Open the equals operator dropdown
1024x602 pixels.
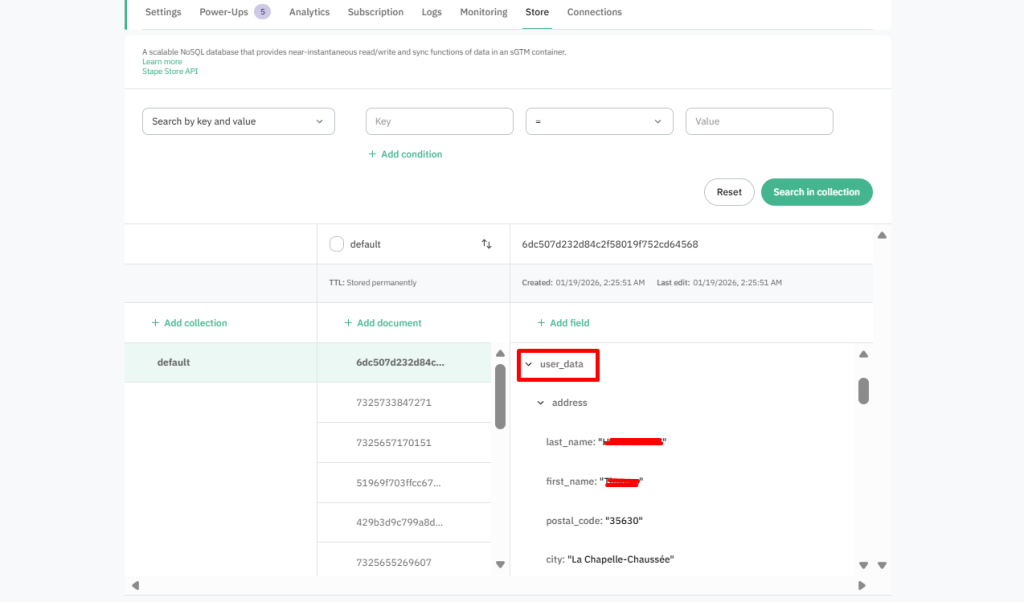599,122
